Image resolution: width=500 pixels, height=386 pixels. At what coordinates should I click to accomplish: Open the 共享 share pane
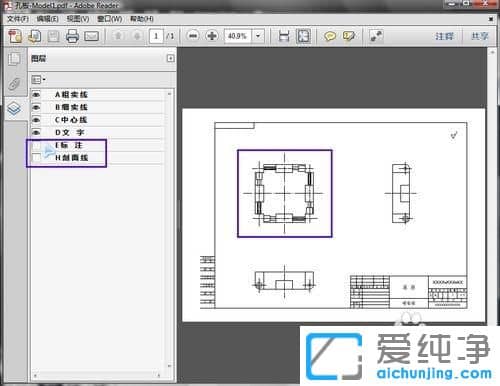pos(479,36)
